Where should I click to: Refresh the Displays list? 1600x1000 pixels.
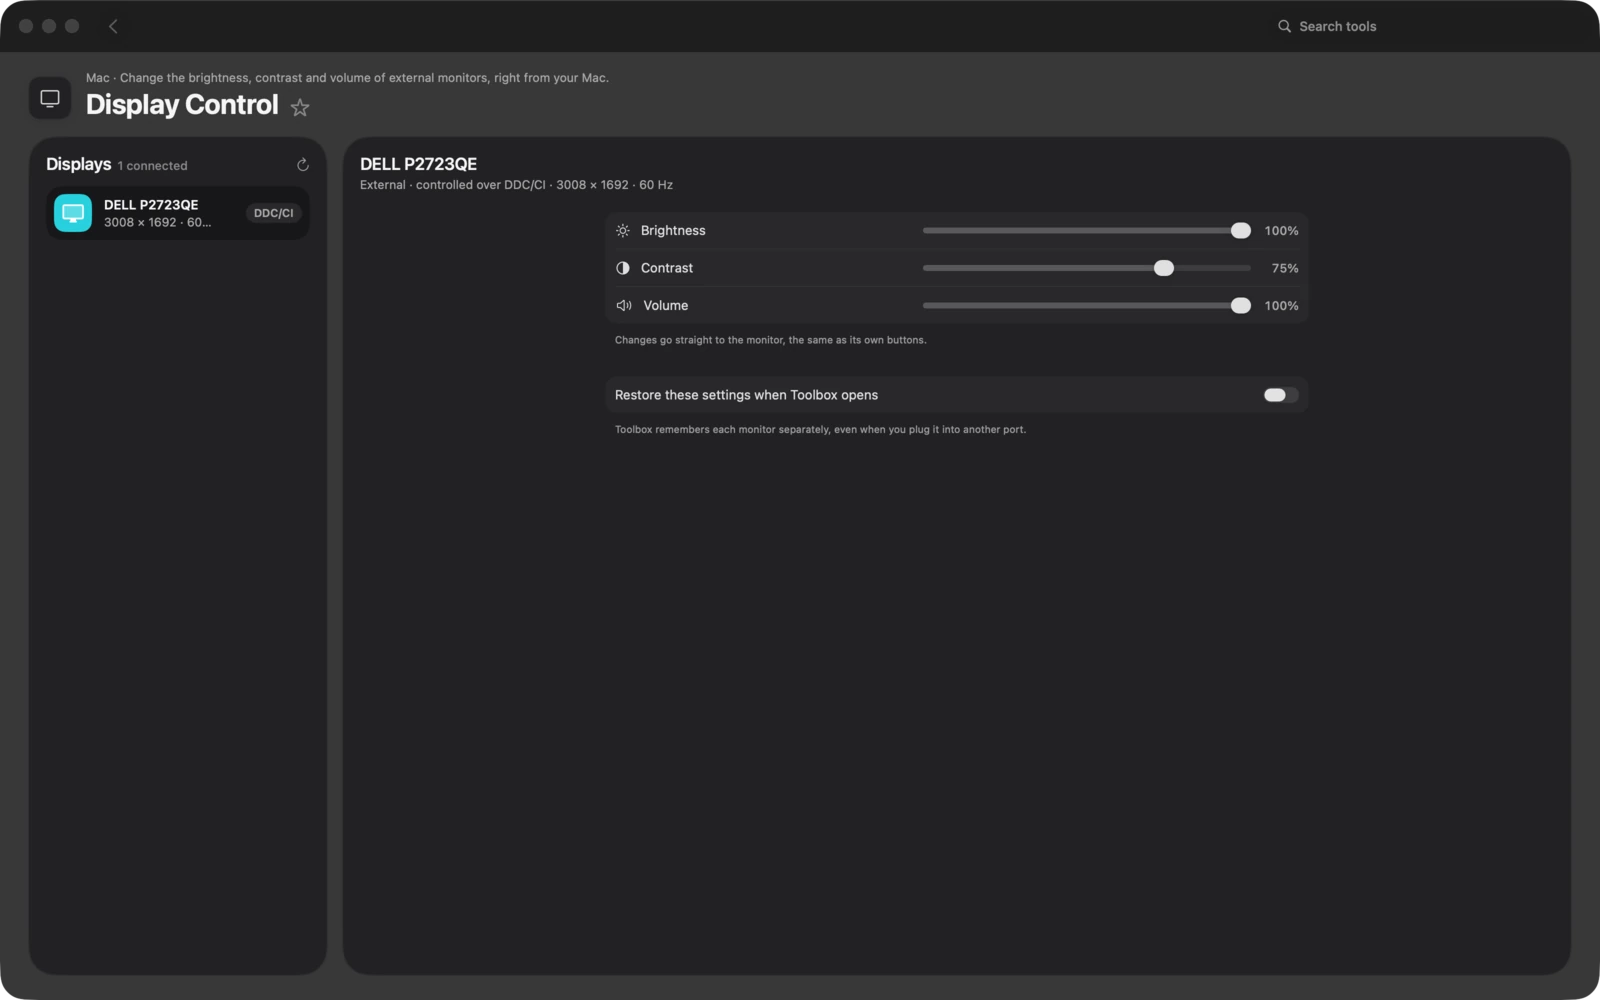[303, 165]
